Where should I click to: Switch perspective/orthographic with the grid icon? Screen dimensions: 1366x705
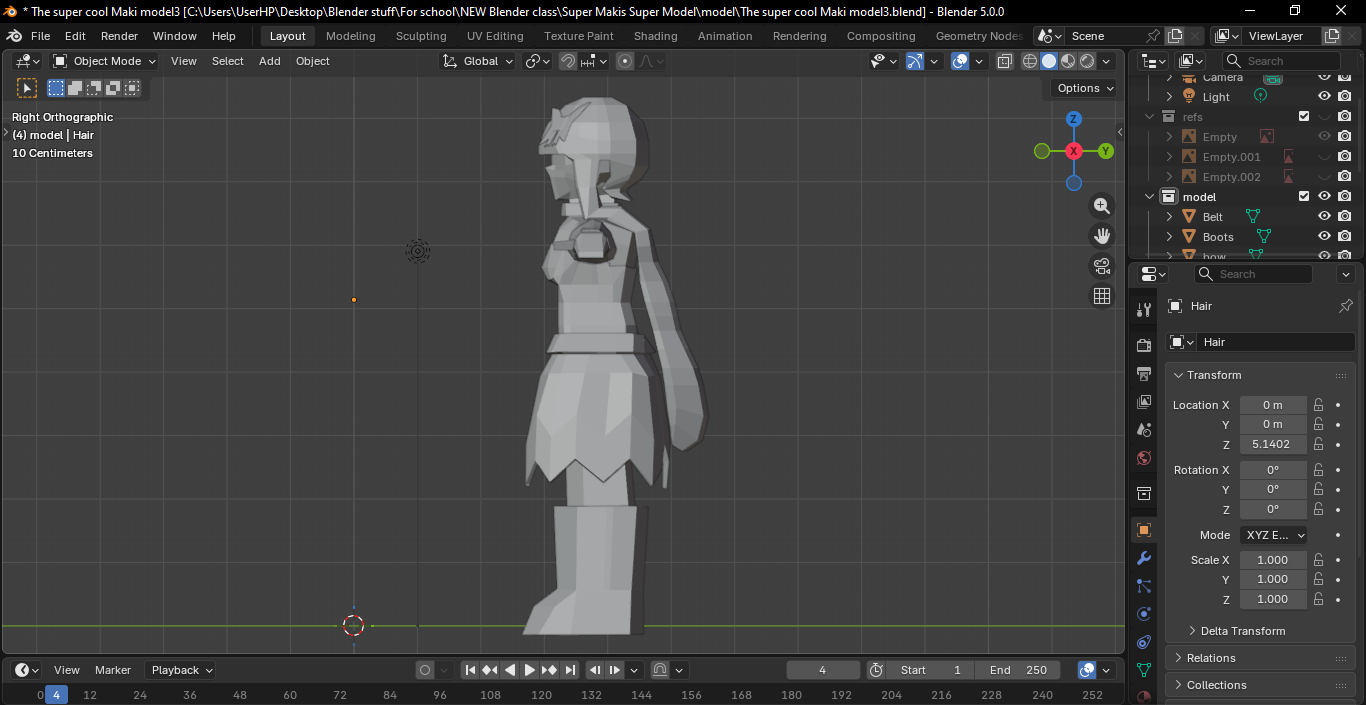coord(1101,296)
